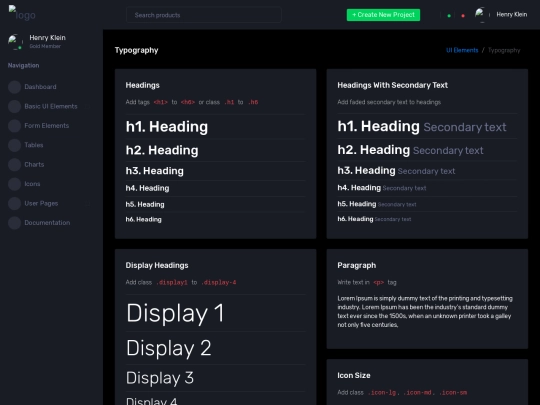The height and width of the screenshot is (405, 540).
Task: Click the .icon-lg code text
Action: 382,393
